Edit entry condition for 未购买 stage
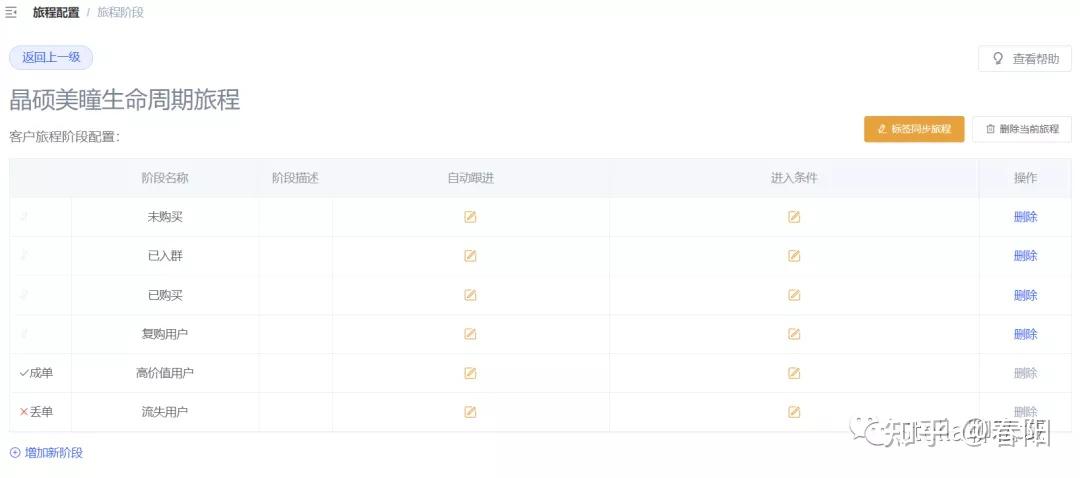Screen dimensions: 1080x478 794,217
